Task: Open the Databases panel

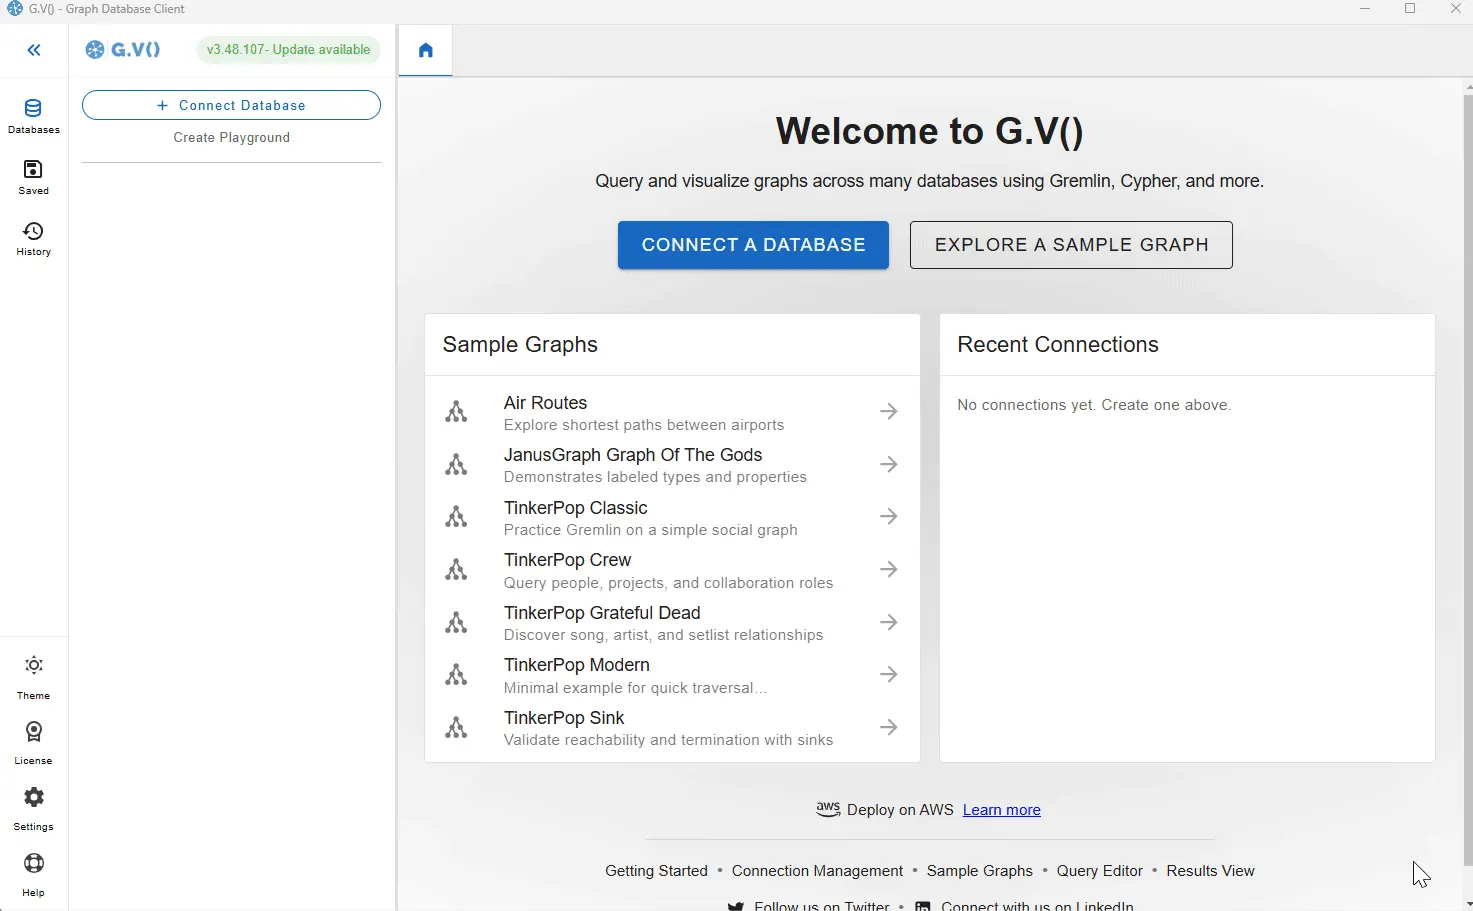Action: point(33,115)
